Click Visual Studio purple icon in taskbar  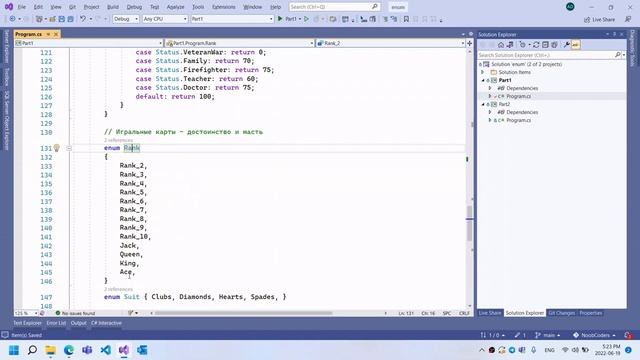[124, 350]
